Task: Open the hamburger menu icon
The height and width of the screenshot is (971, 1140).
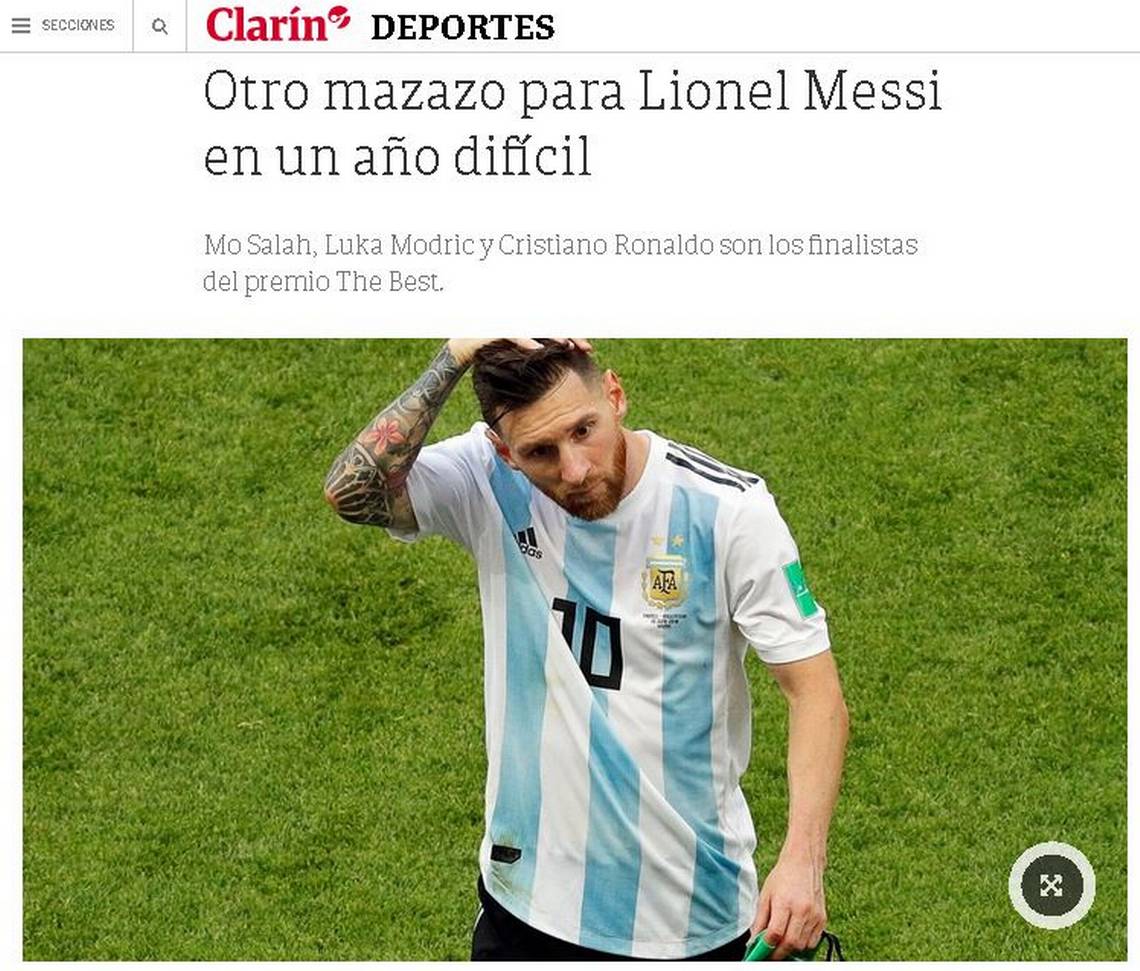Action: click(x=21, y=25)
